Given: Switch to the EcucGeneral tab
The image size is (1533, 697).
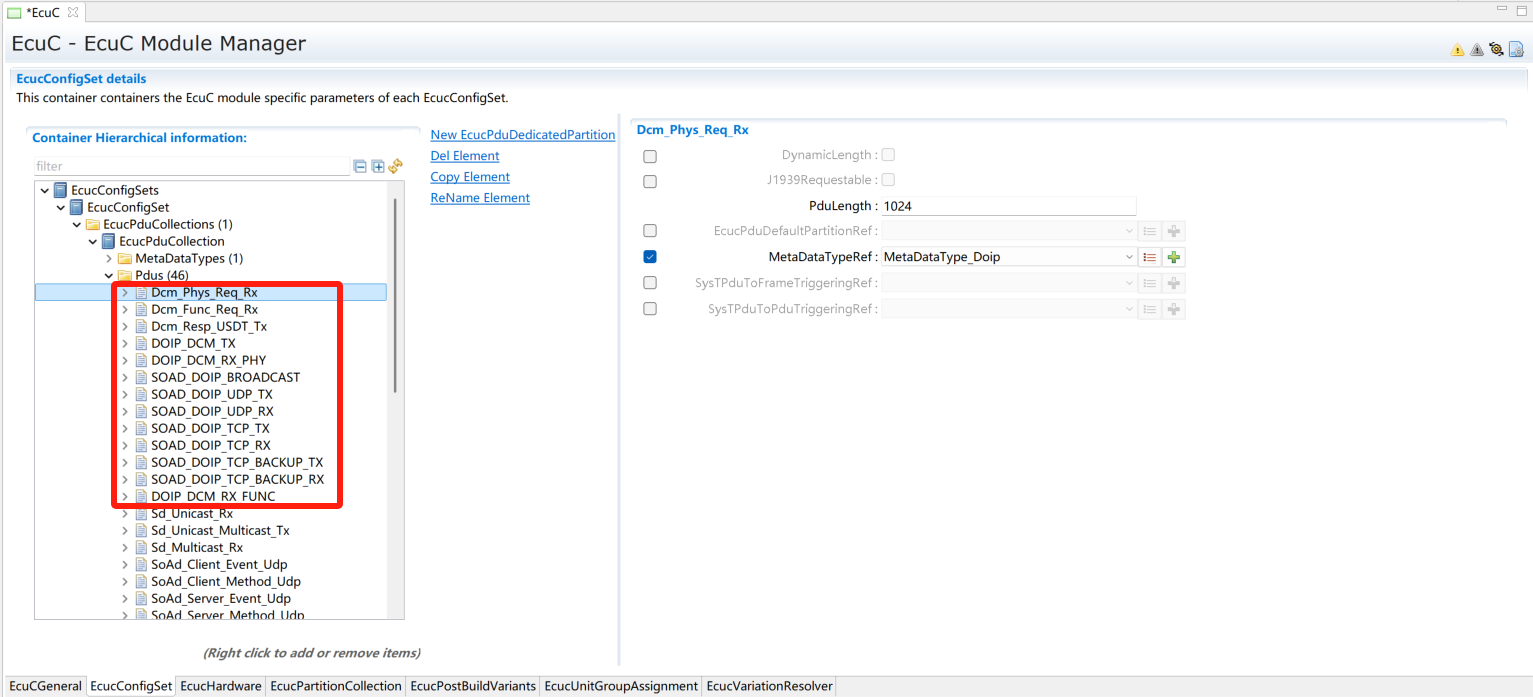Looking at the screenshot, I should pos(45,686).
